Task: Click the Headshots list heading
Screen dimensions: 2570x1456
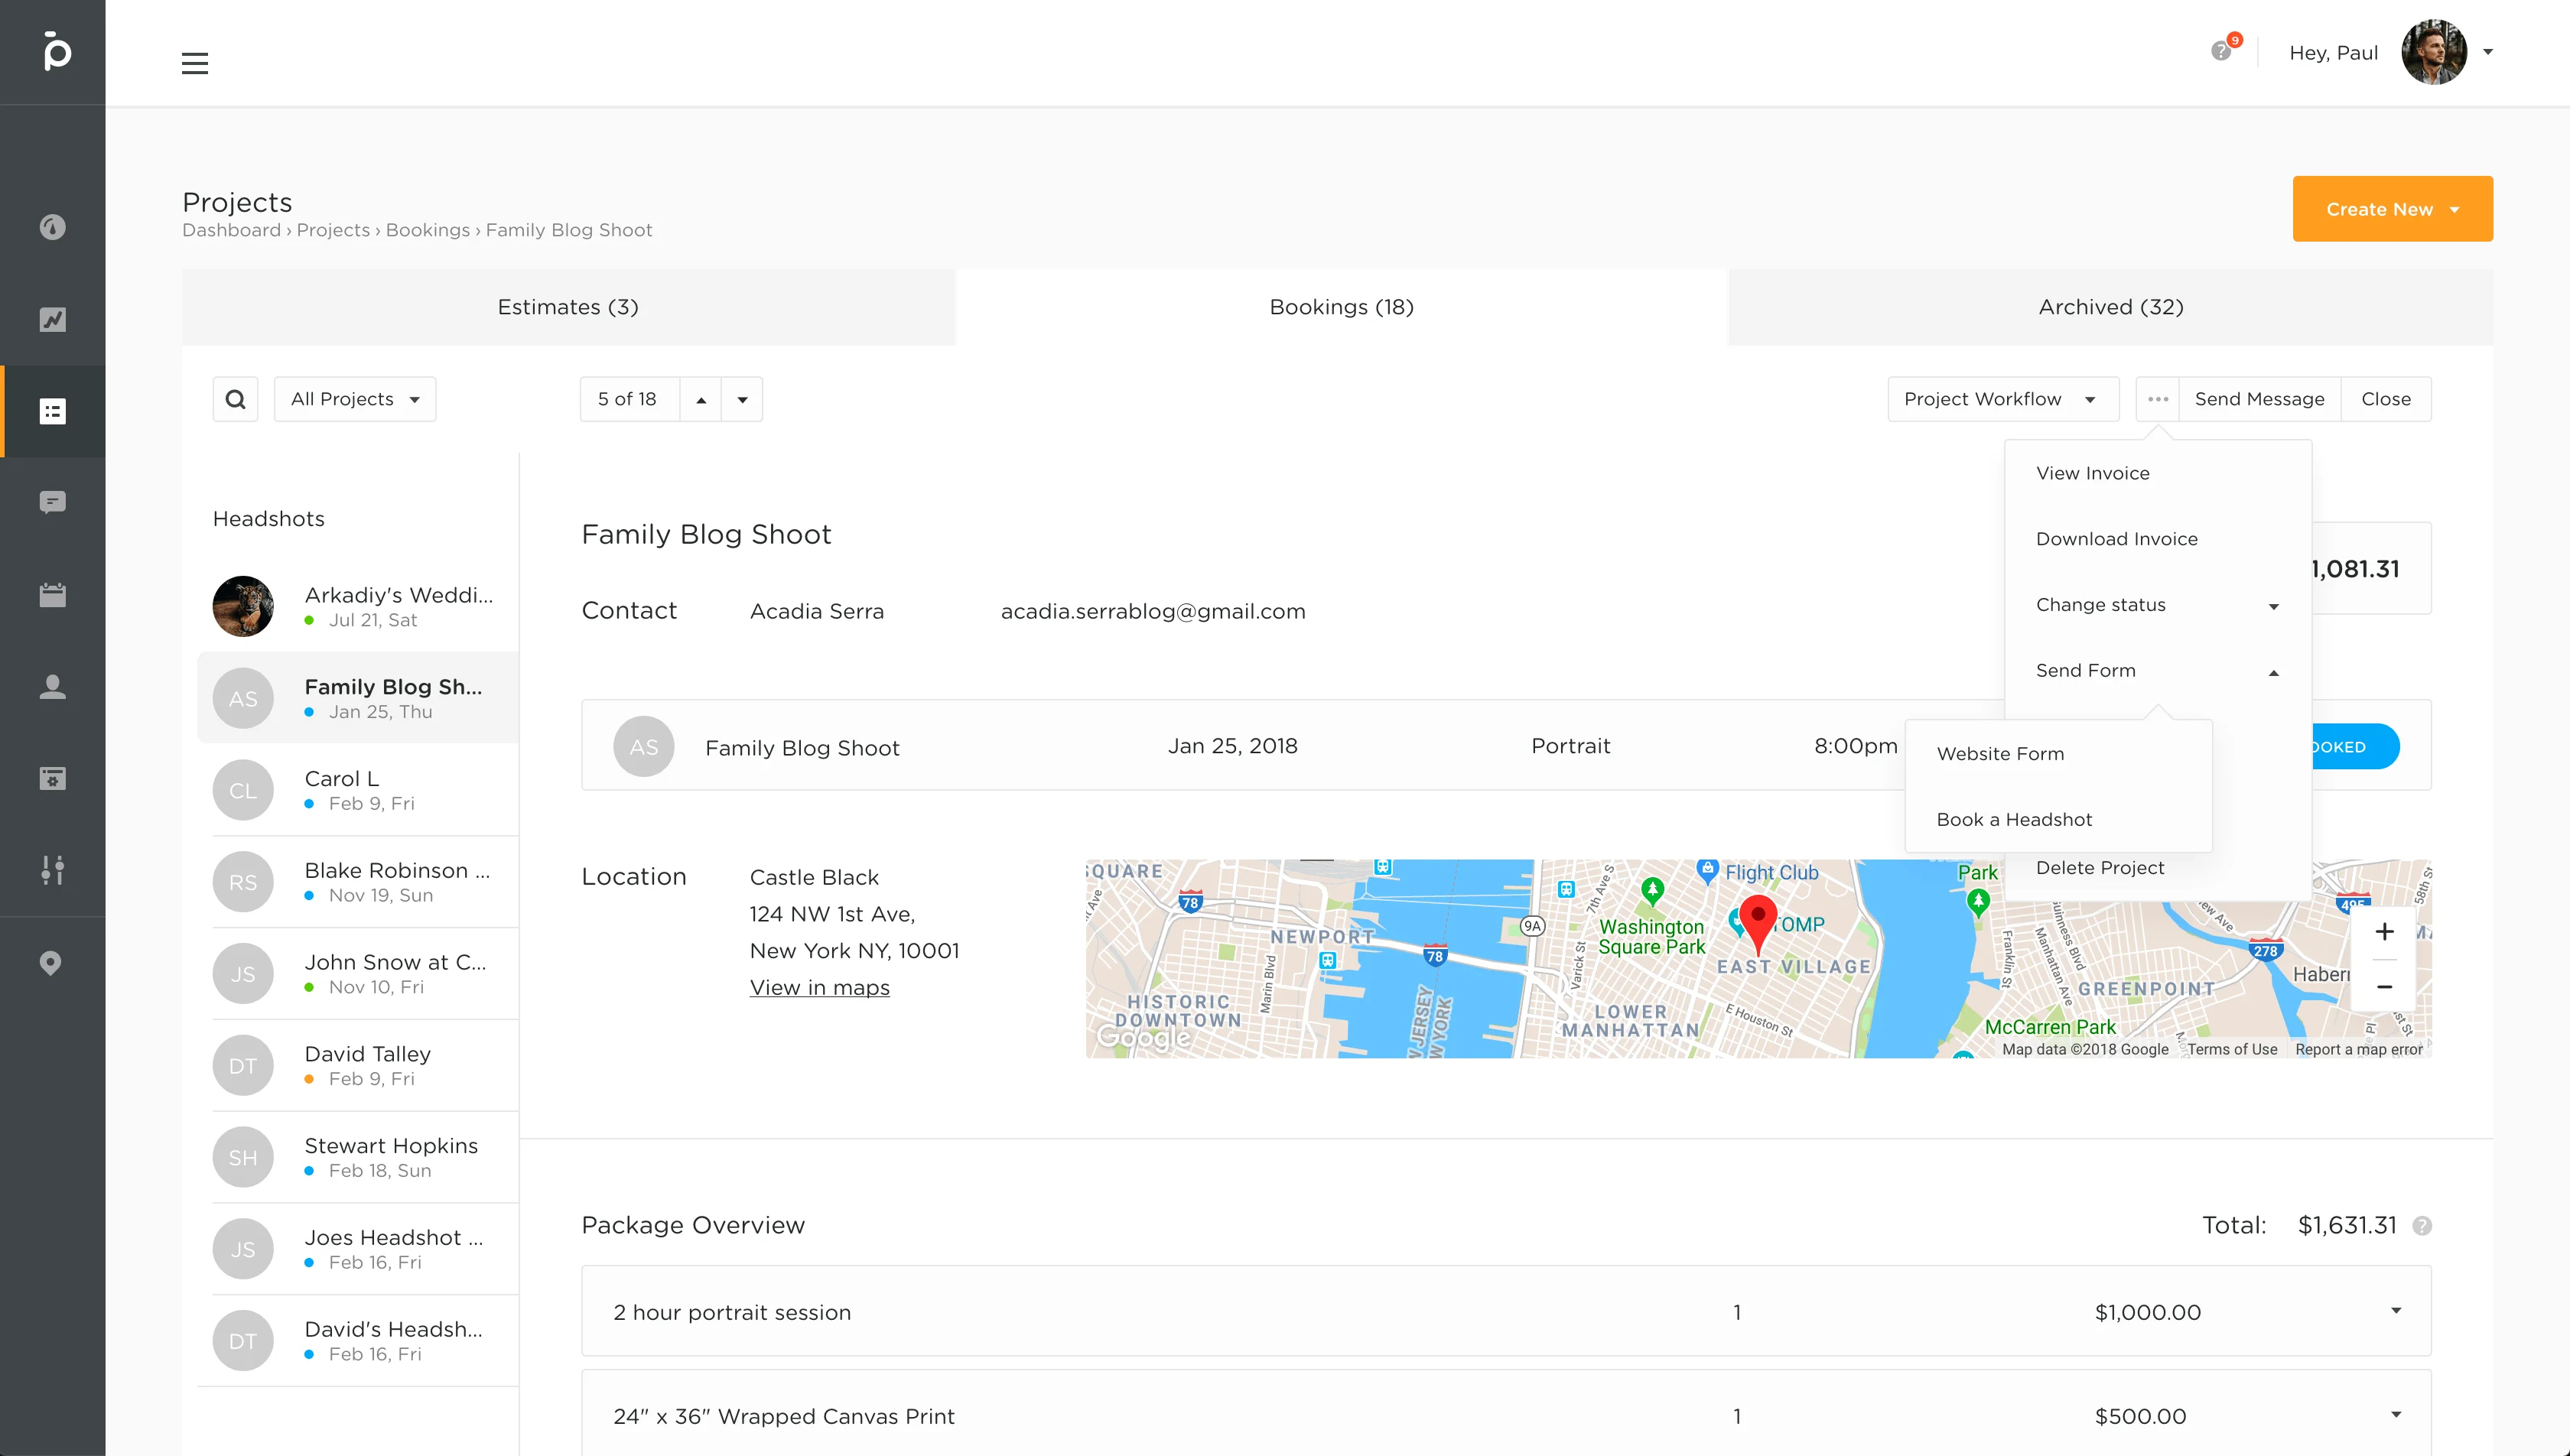Action: (x=268, y=519)
